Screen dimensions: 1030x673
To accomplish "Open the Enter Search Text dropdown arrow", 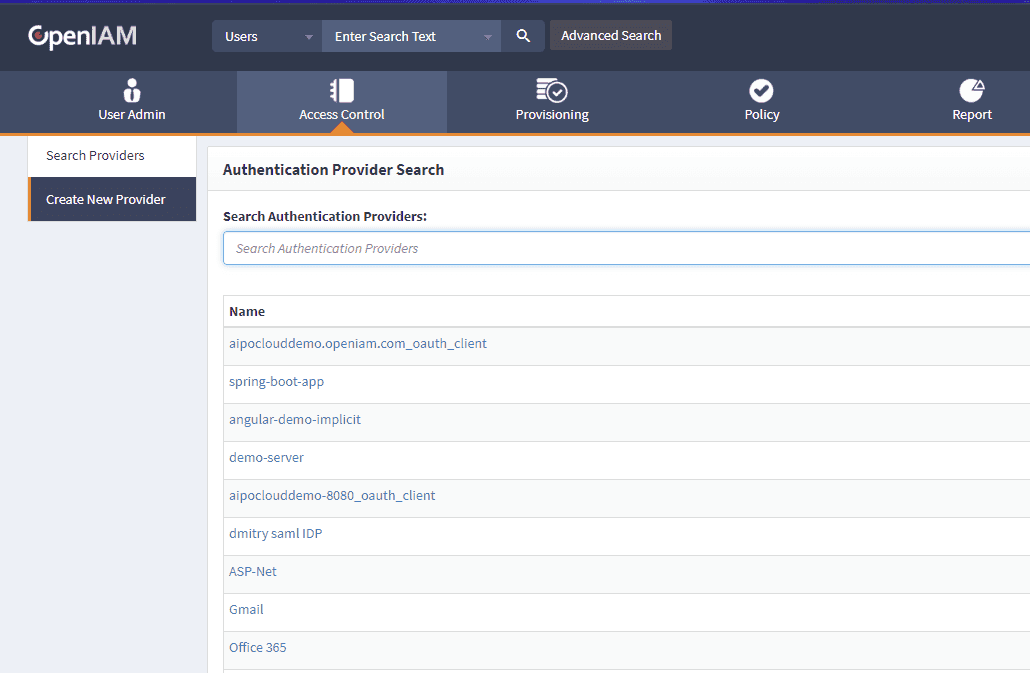I will 488,37.
